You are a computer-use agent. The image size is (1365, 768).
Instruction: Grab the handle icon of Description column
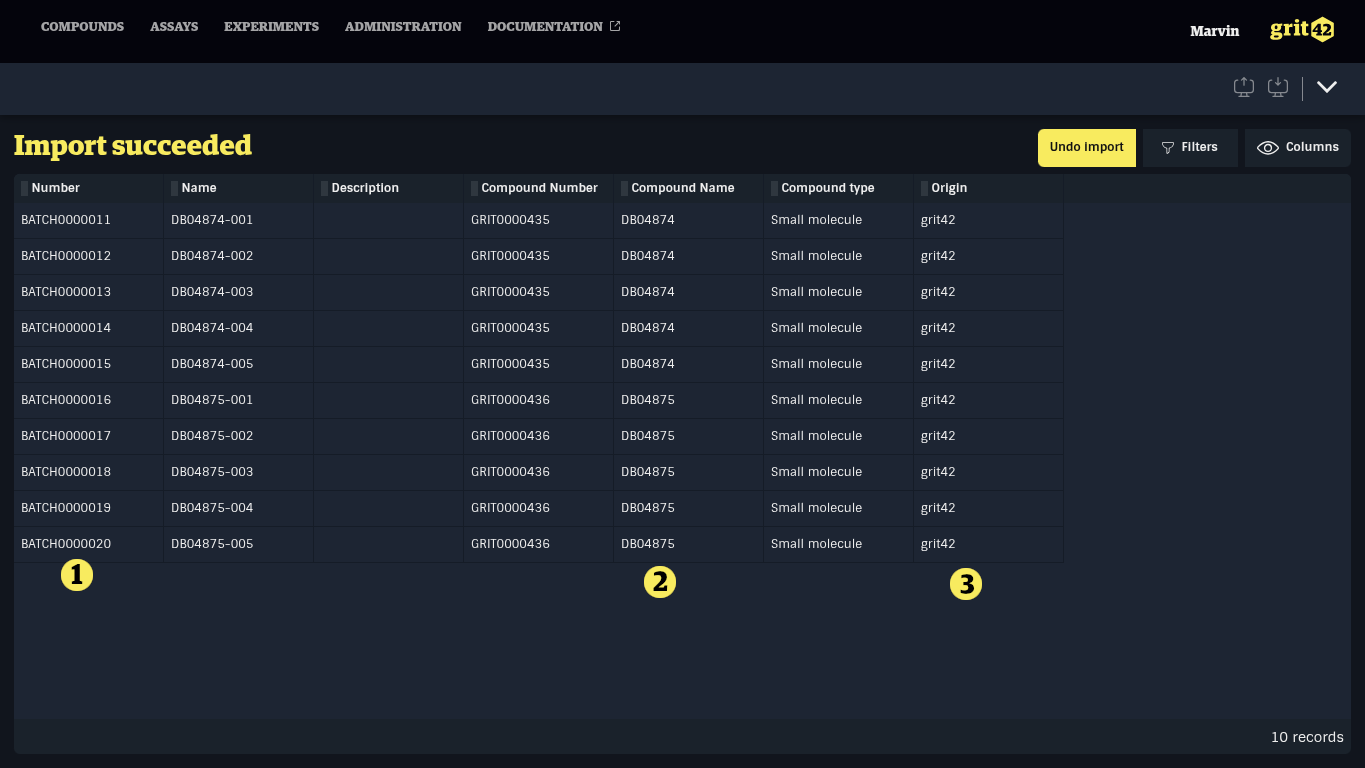324,188
